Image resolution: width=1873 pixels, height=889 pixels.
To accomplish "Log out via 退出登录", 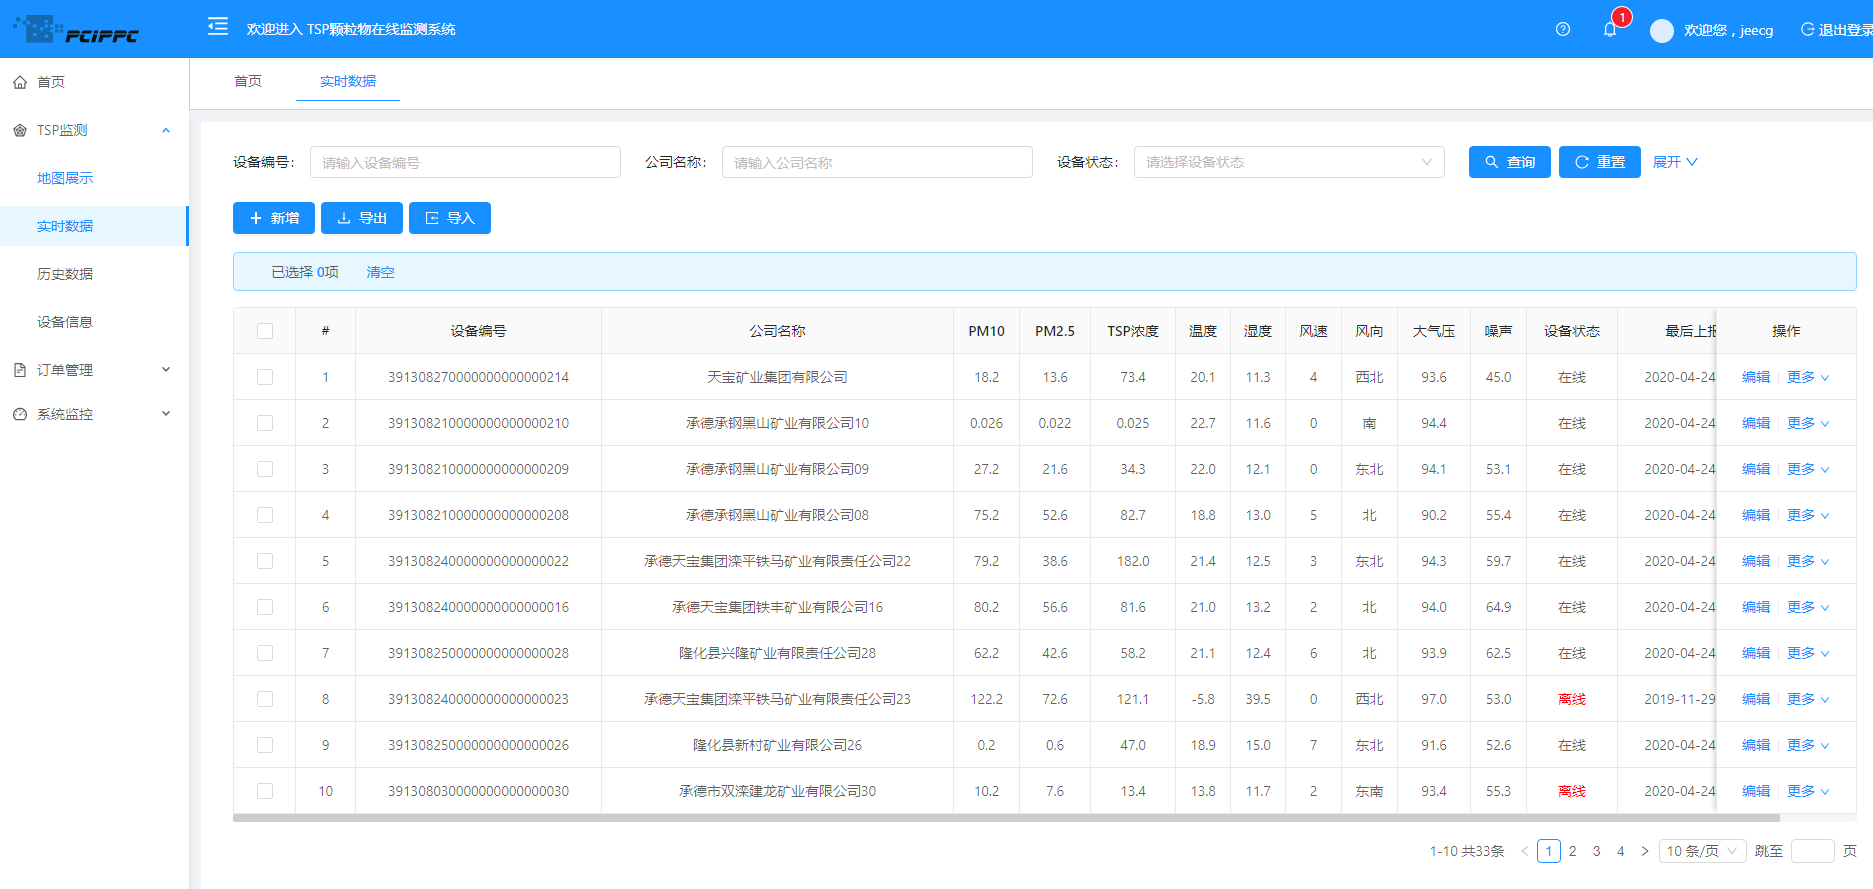I will click(1836, 30).
